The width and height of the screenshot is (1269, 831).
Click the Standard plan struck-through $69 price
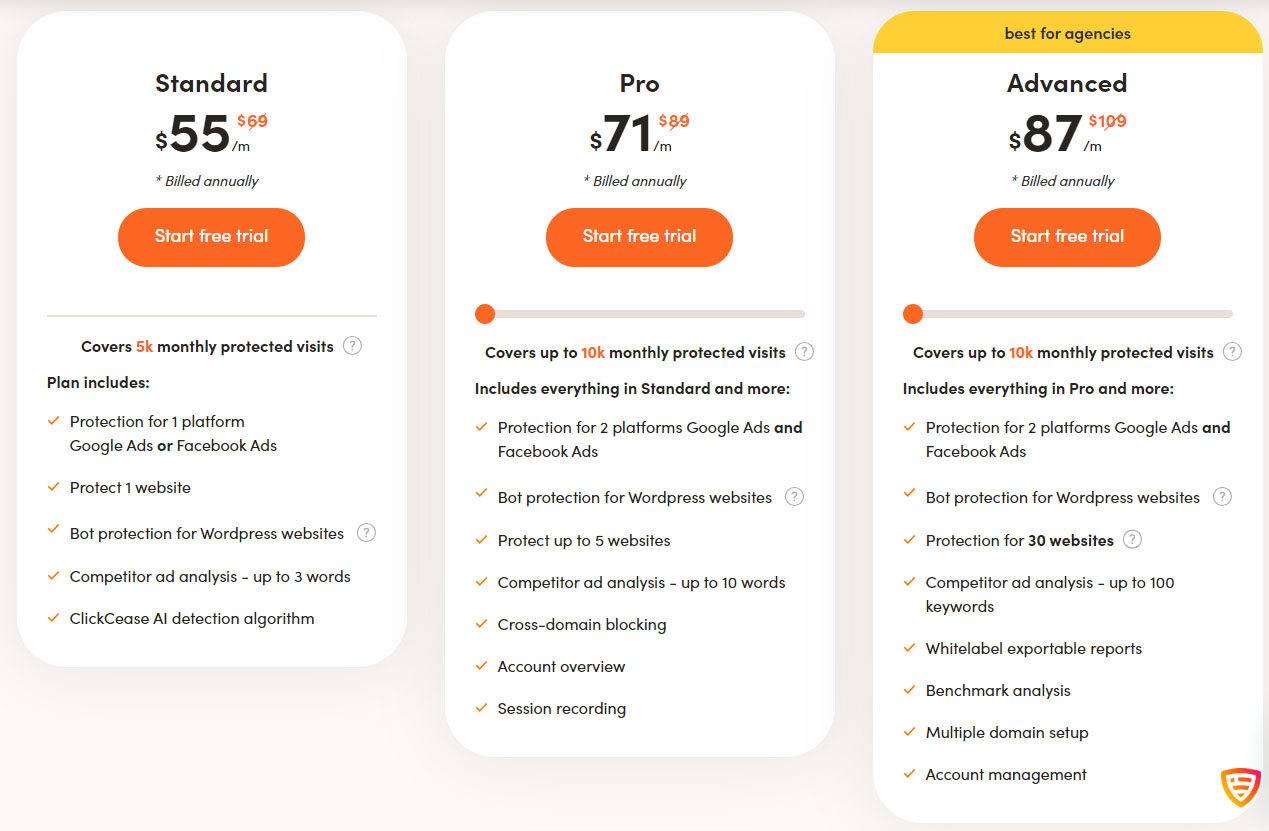(252, 121)
